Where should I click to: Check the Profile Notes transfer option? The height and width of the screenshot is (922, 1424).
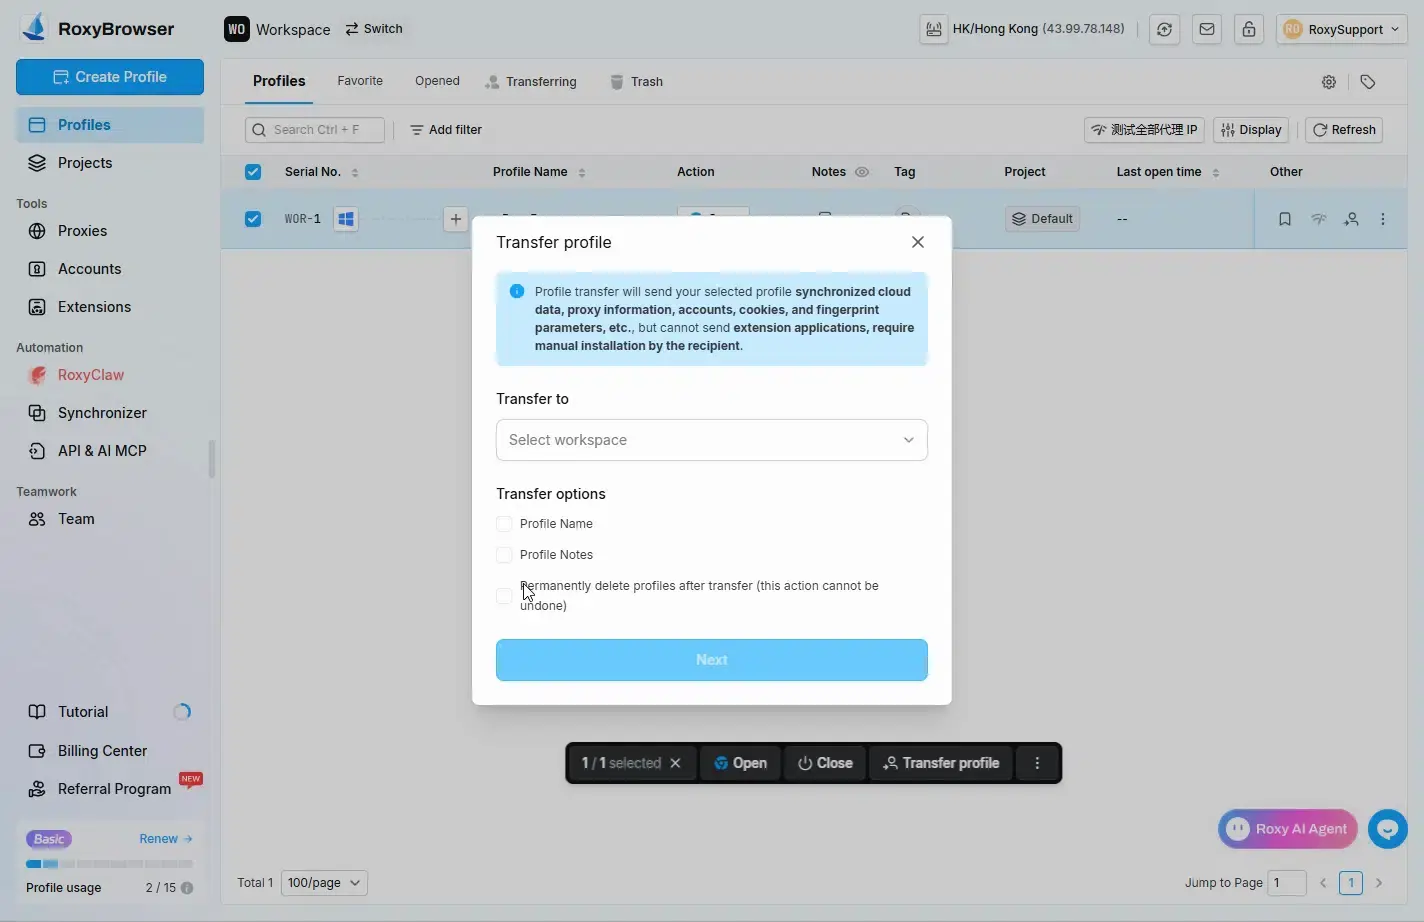coord(504,555)
